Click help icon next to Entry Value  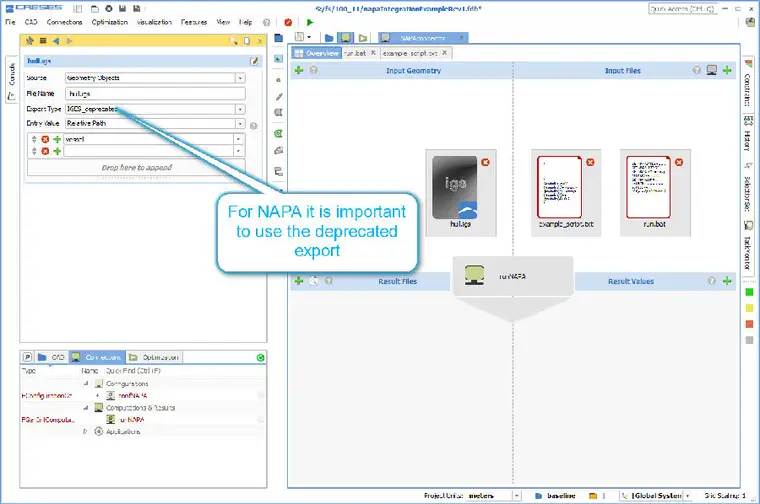coord(253,126)
